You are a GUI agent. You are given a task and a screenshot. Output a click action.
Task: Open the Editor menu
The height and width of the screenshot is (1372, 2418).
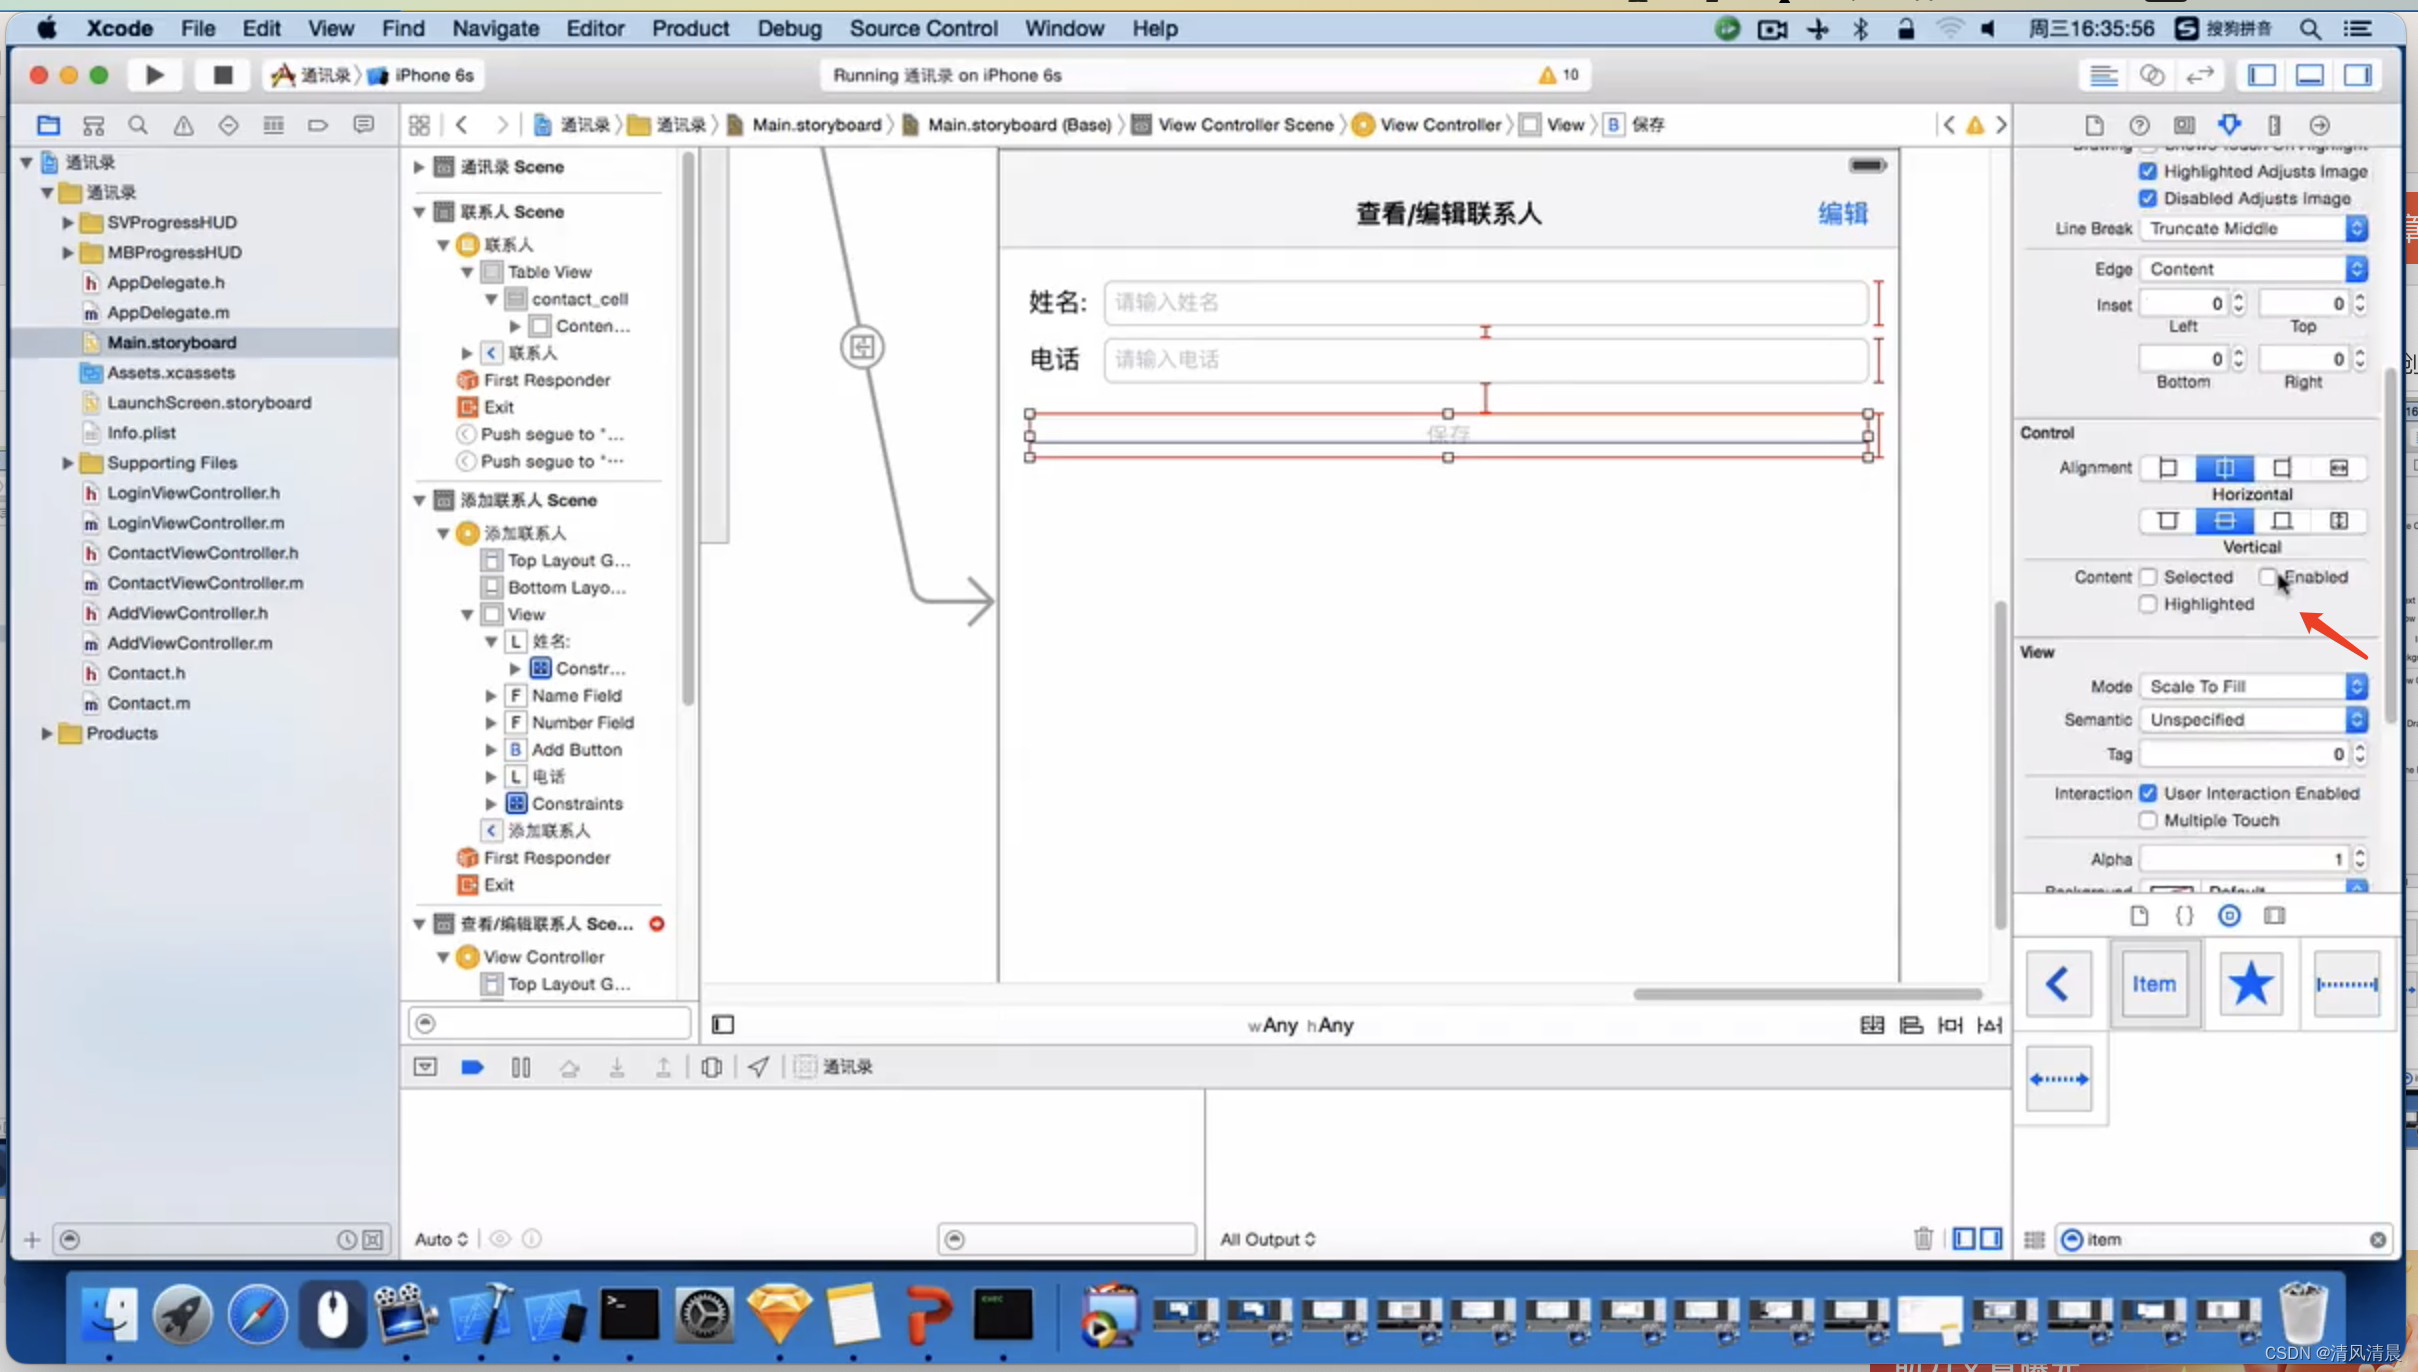click(x=595, y=28)
